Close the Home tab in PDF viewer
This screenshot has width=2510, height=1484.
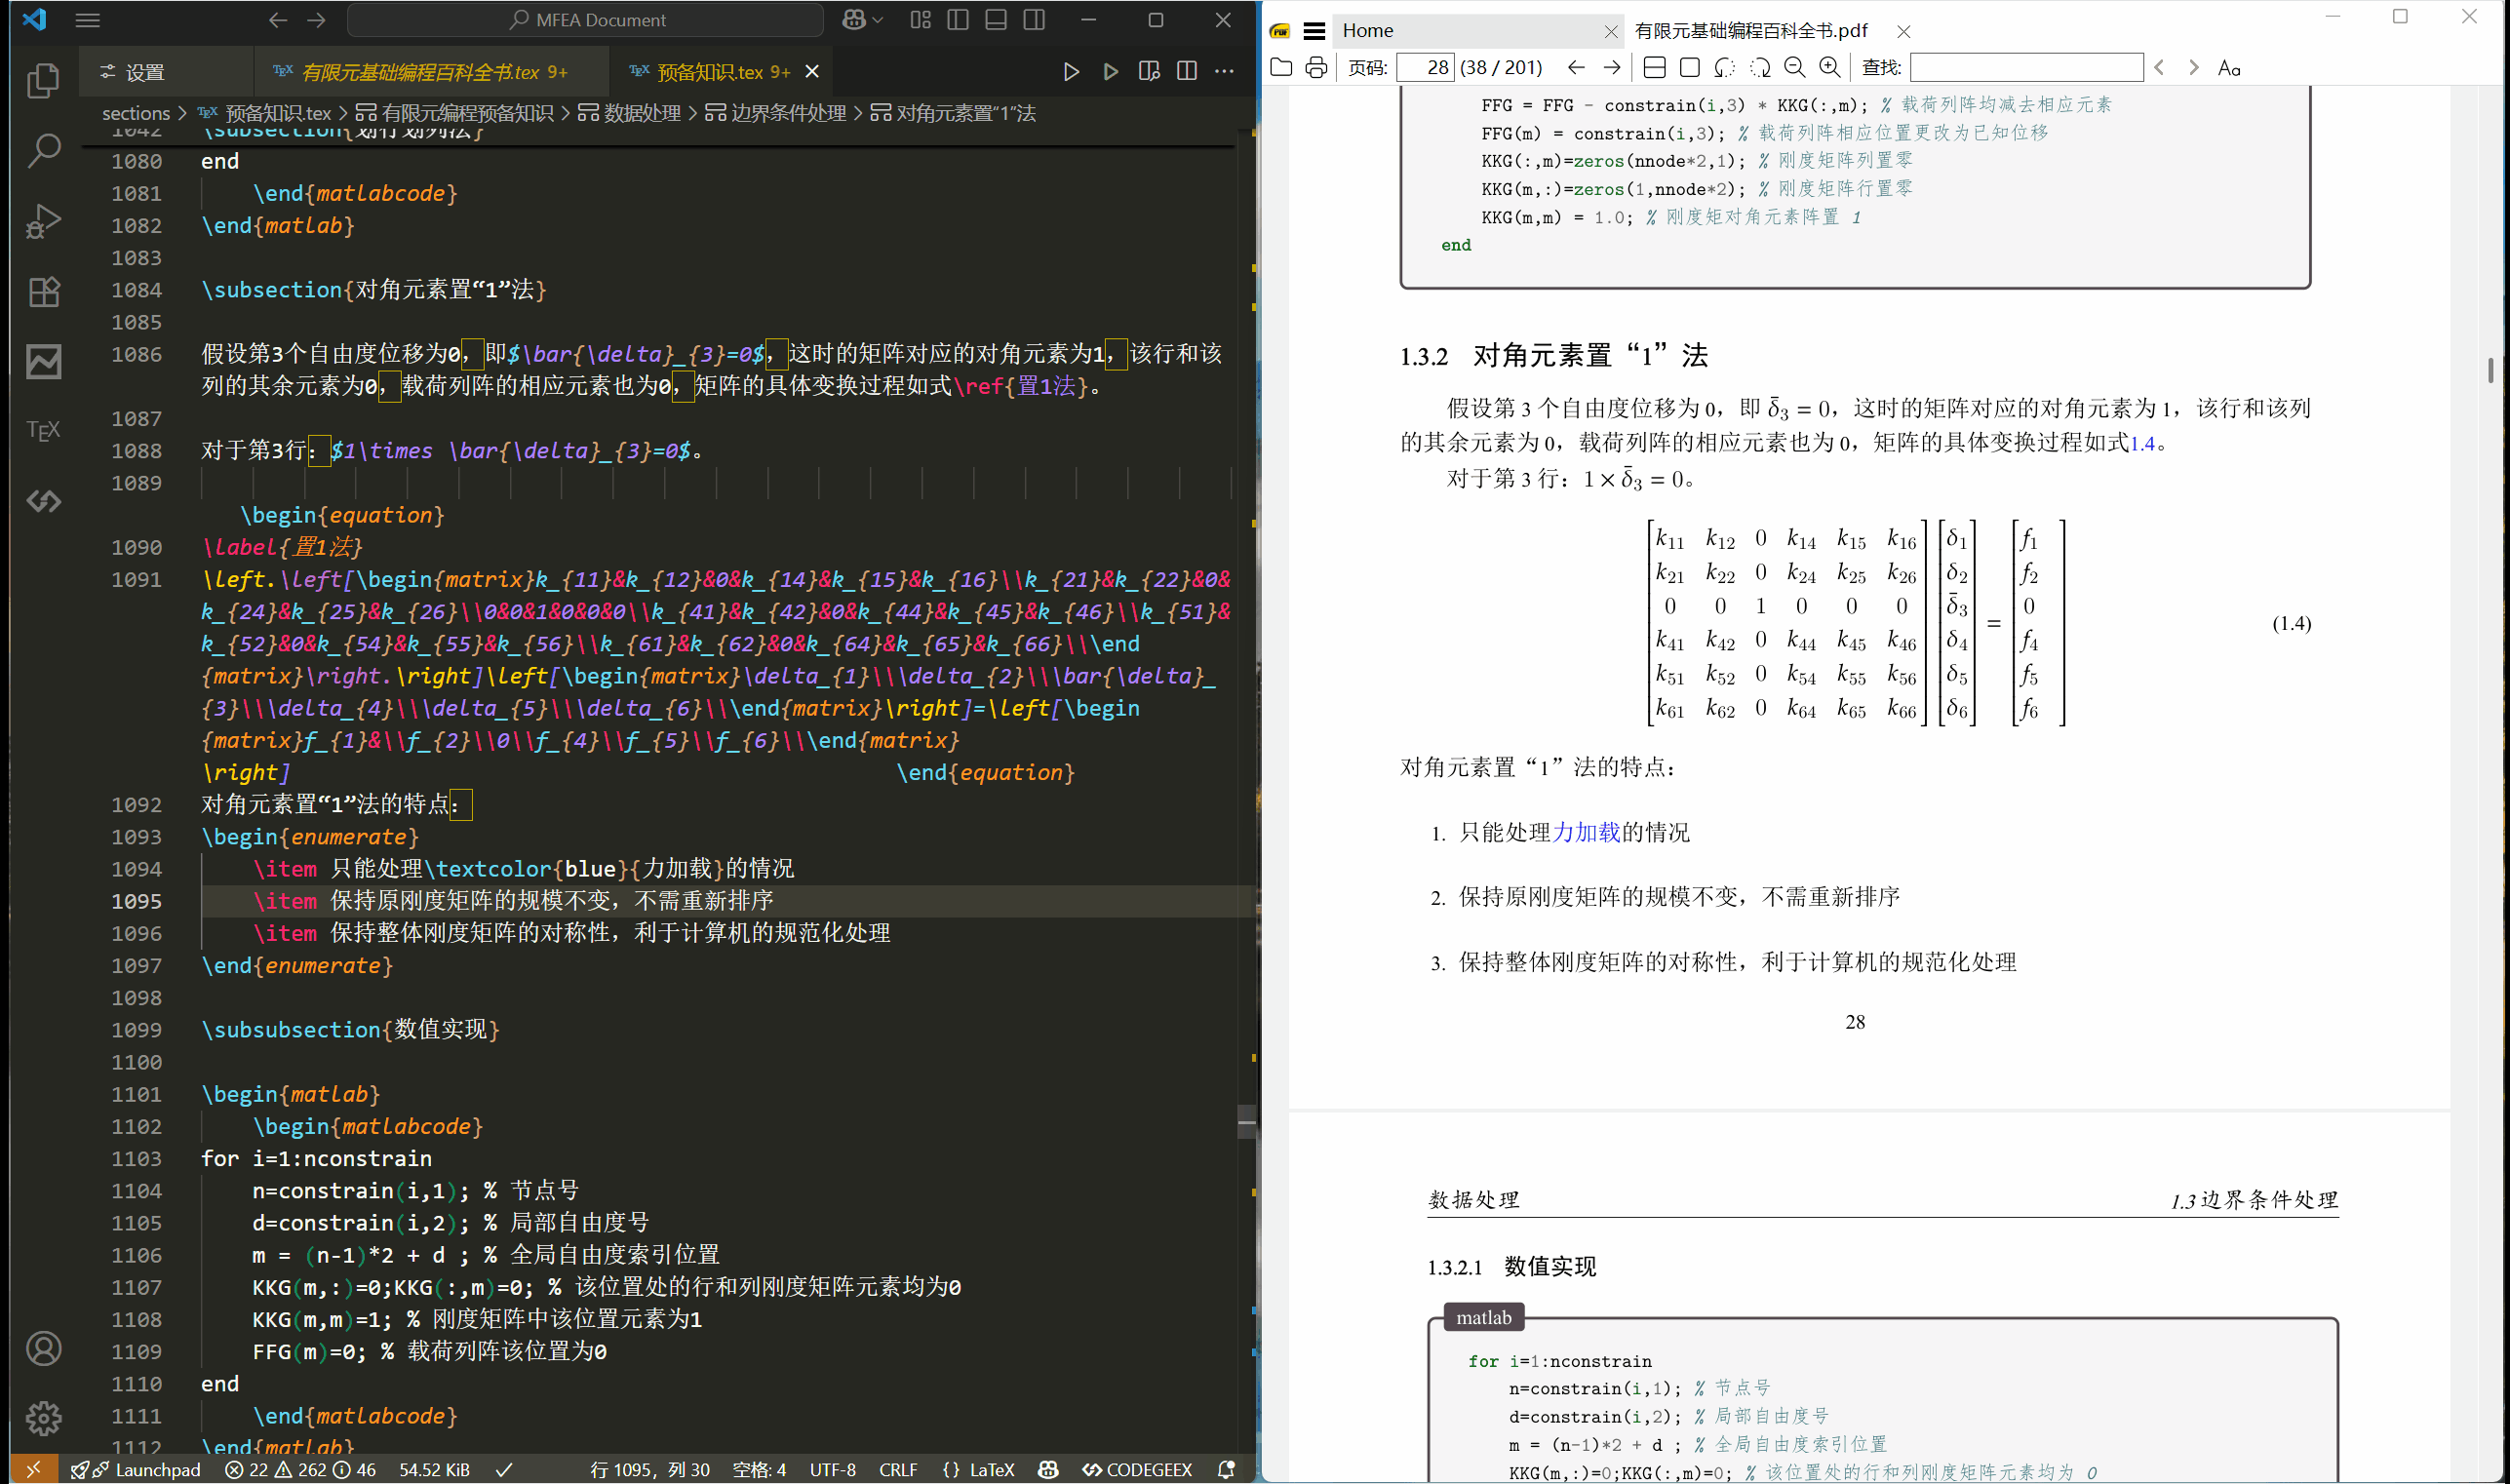(1610, 32)
